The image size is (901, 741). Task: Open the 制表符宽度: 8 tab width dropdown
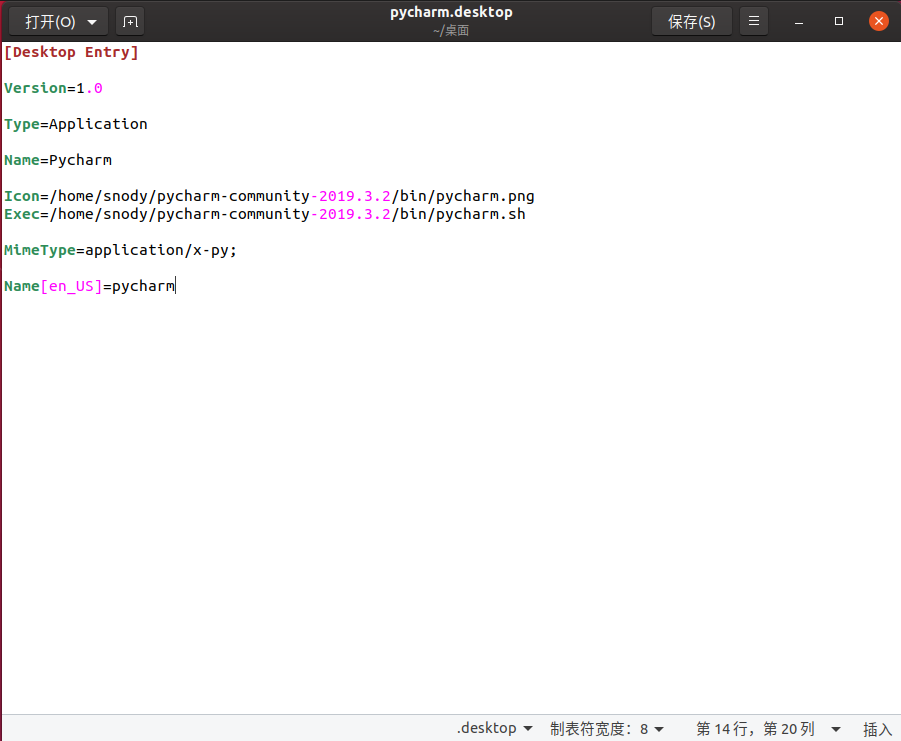pyautogui.click(x=607, y=728)
